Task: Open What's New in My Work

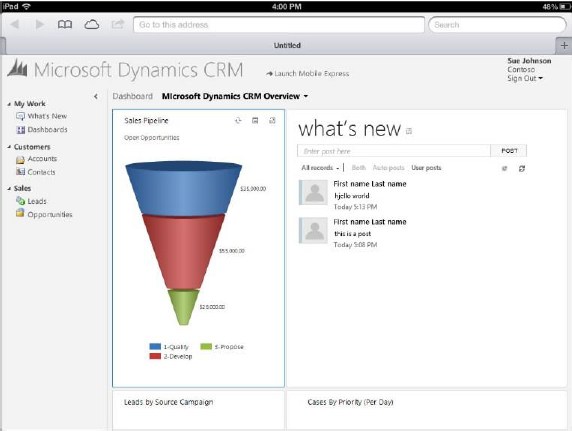Action: [x=47, y=116]
